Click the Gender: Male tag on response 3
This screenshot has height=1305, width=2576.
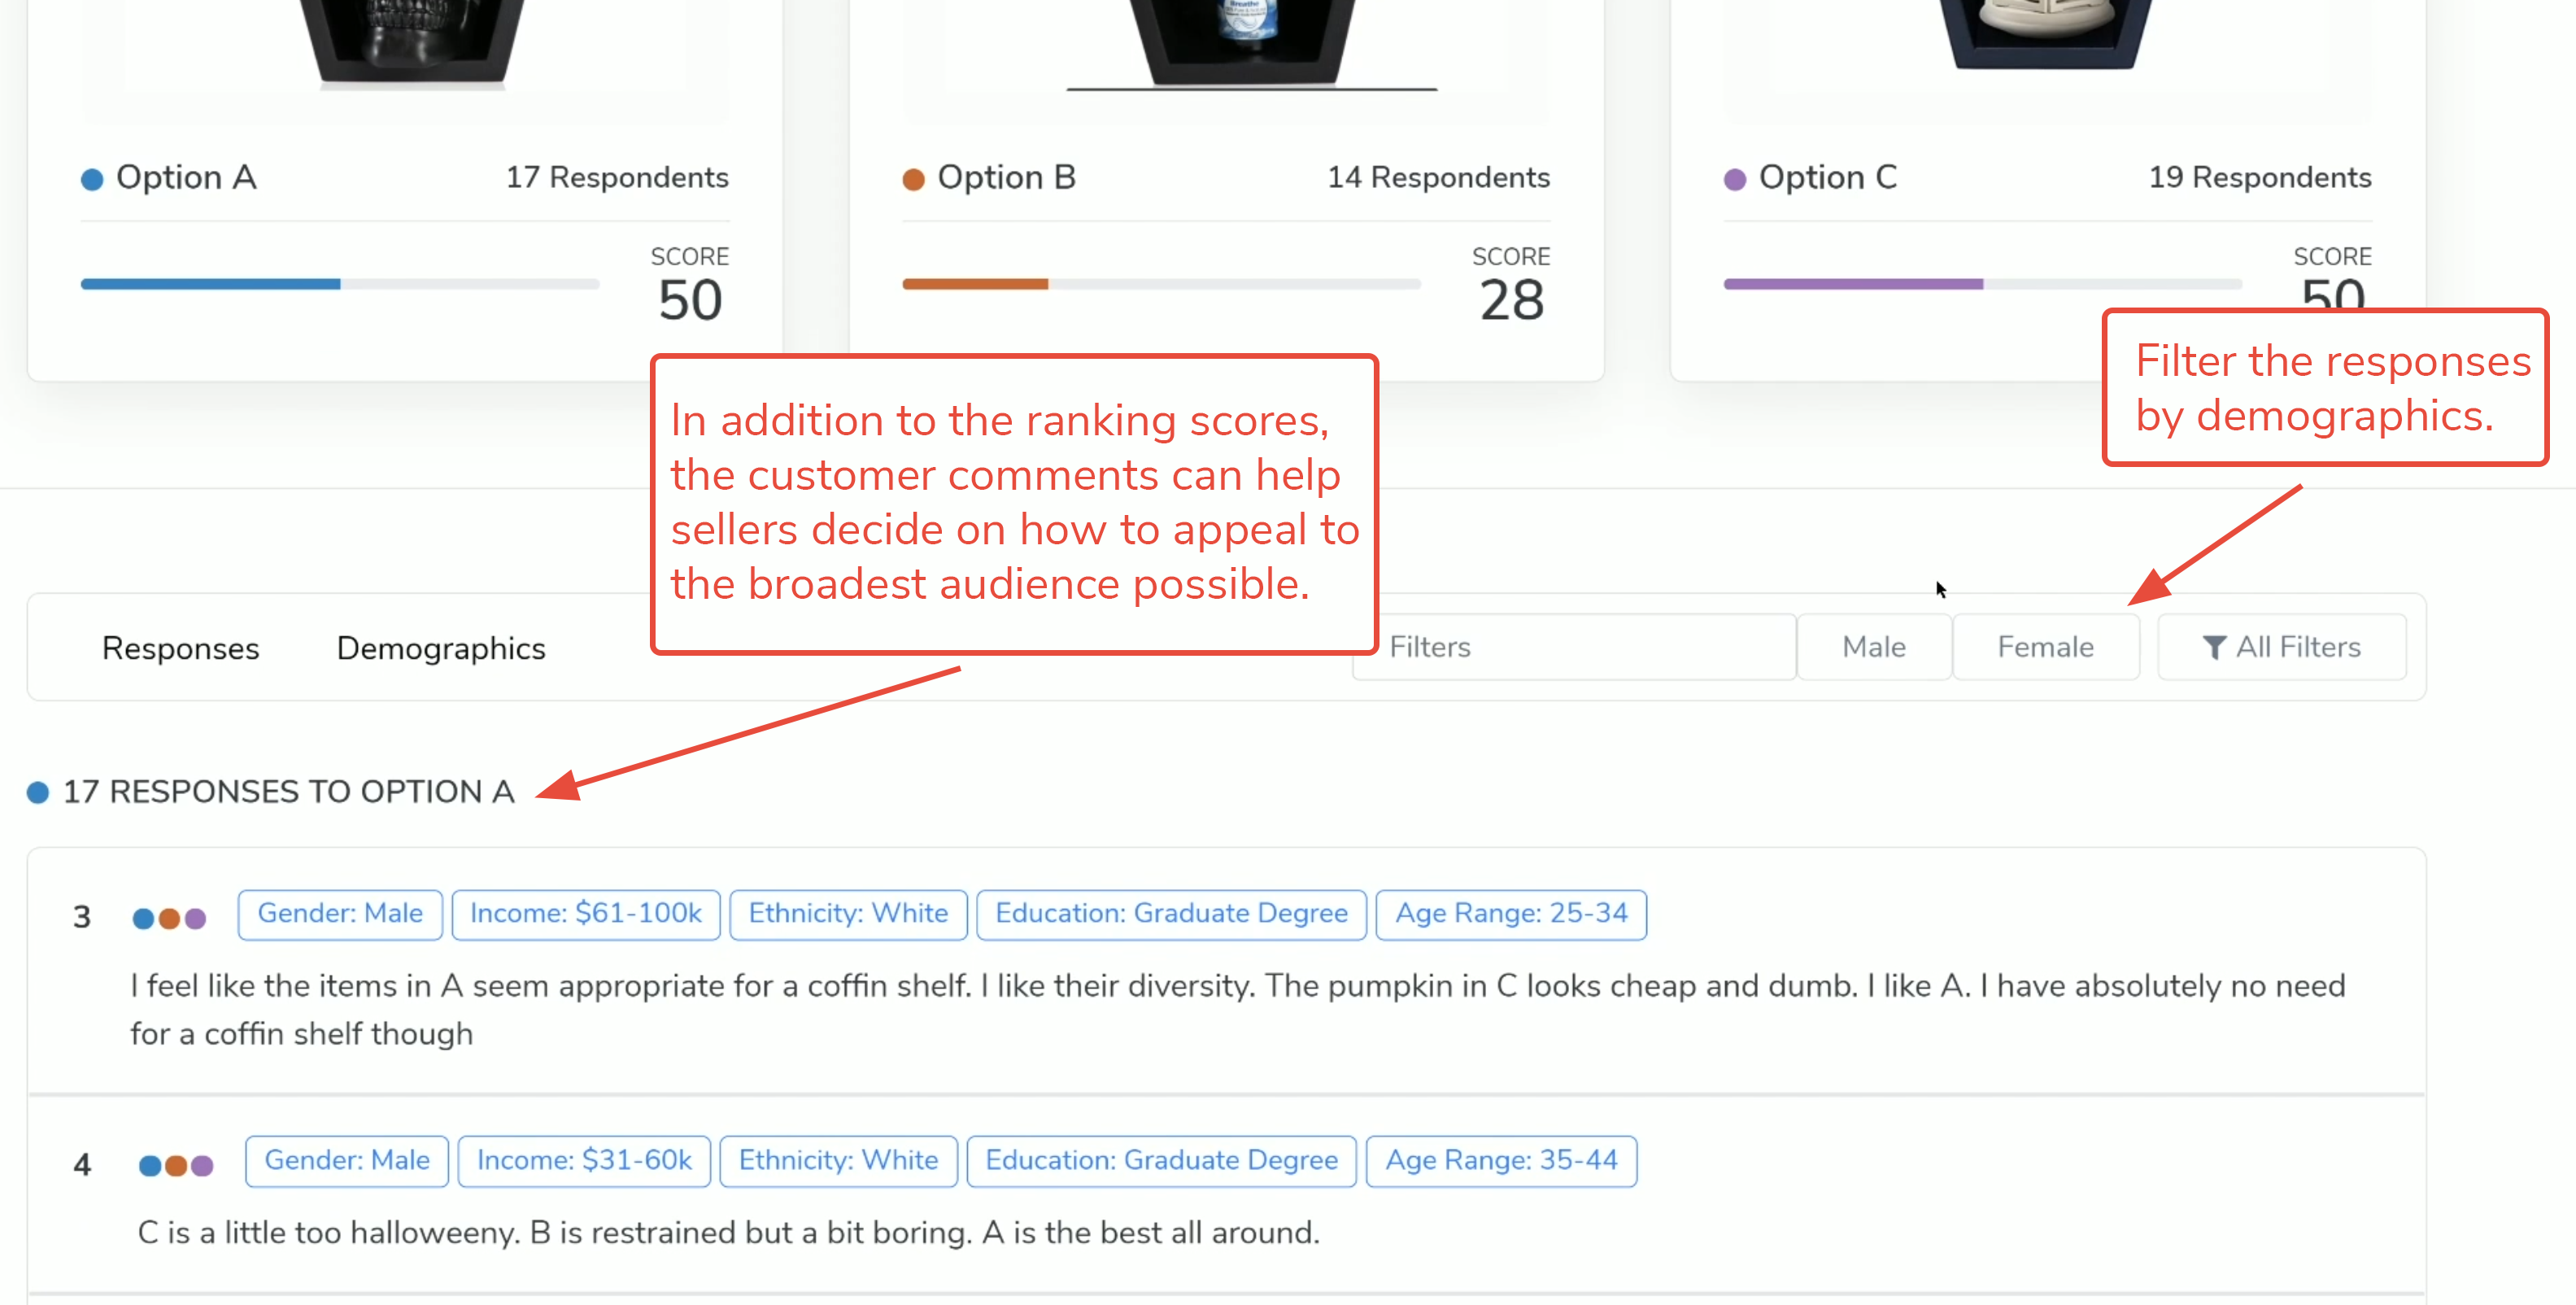(x=340, y=914)
